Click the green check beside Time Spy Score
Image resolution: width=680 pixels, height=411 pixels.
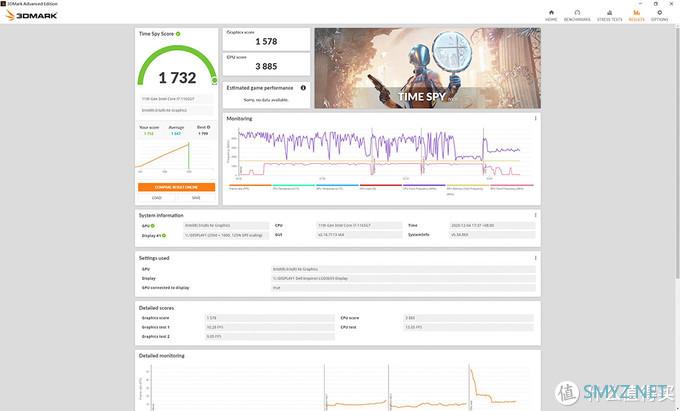(178, 34)
